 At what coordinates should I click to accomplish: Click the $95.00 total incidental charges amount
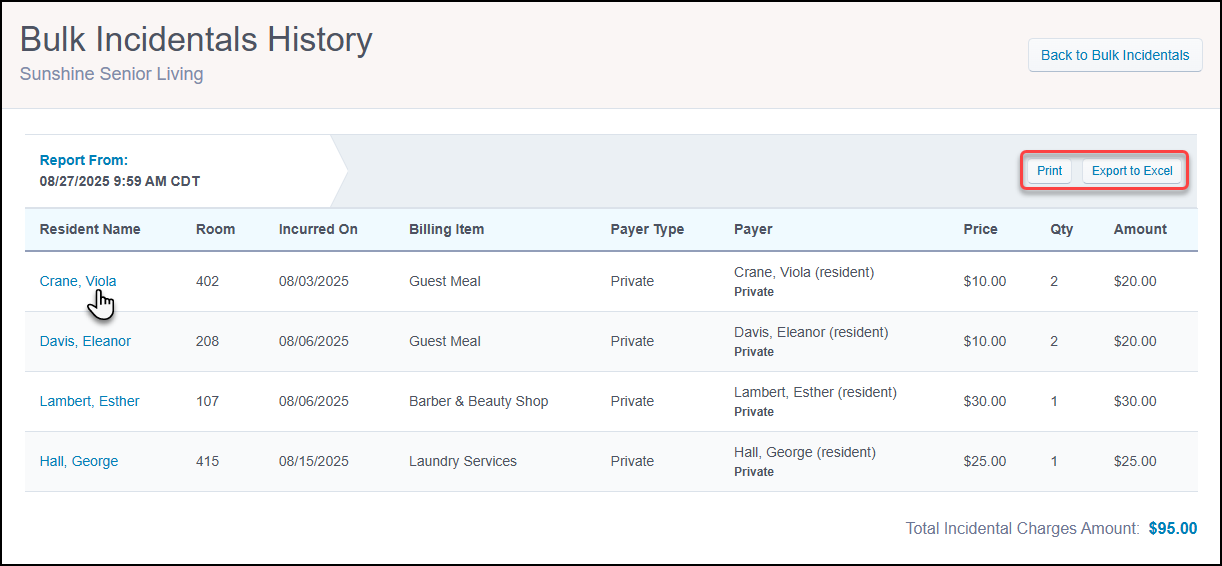click(x=1172, y=528)
